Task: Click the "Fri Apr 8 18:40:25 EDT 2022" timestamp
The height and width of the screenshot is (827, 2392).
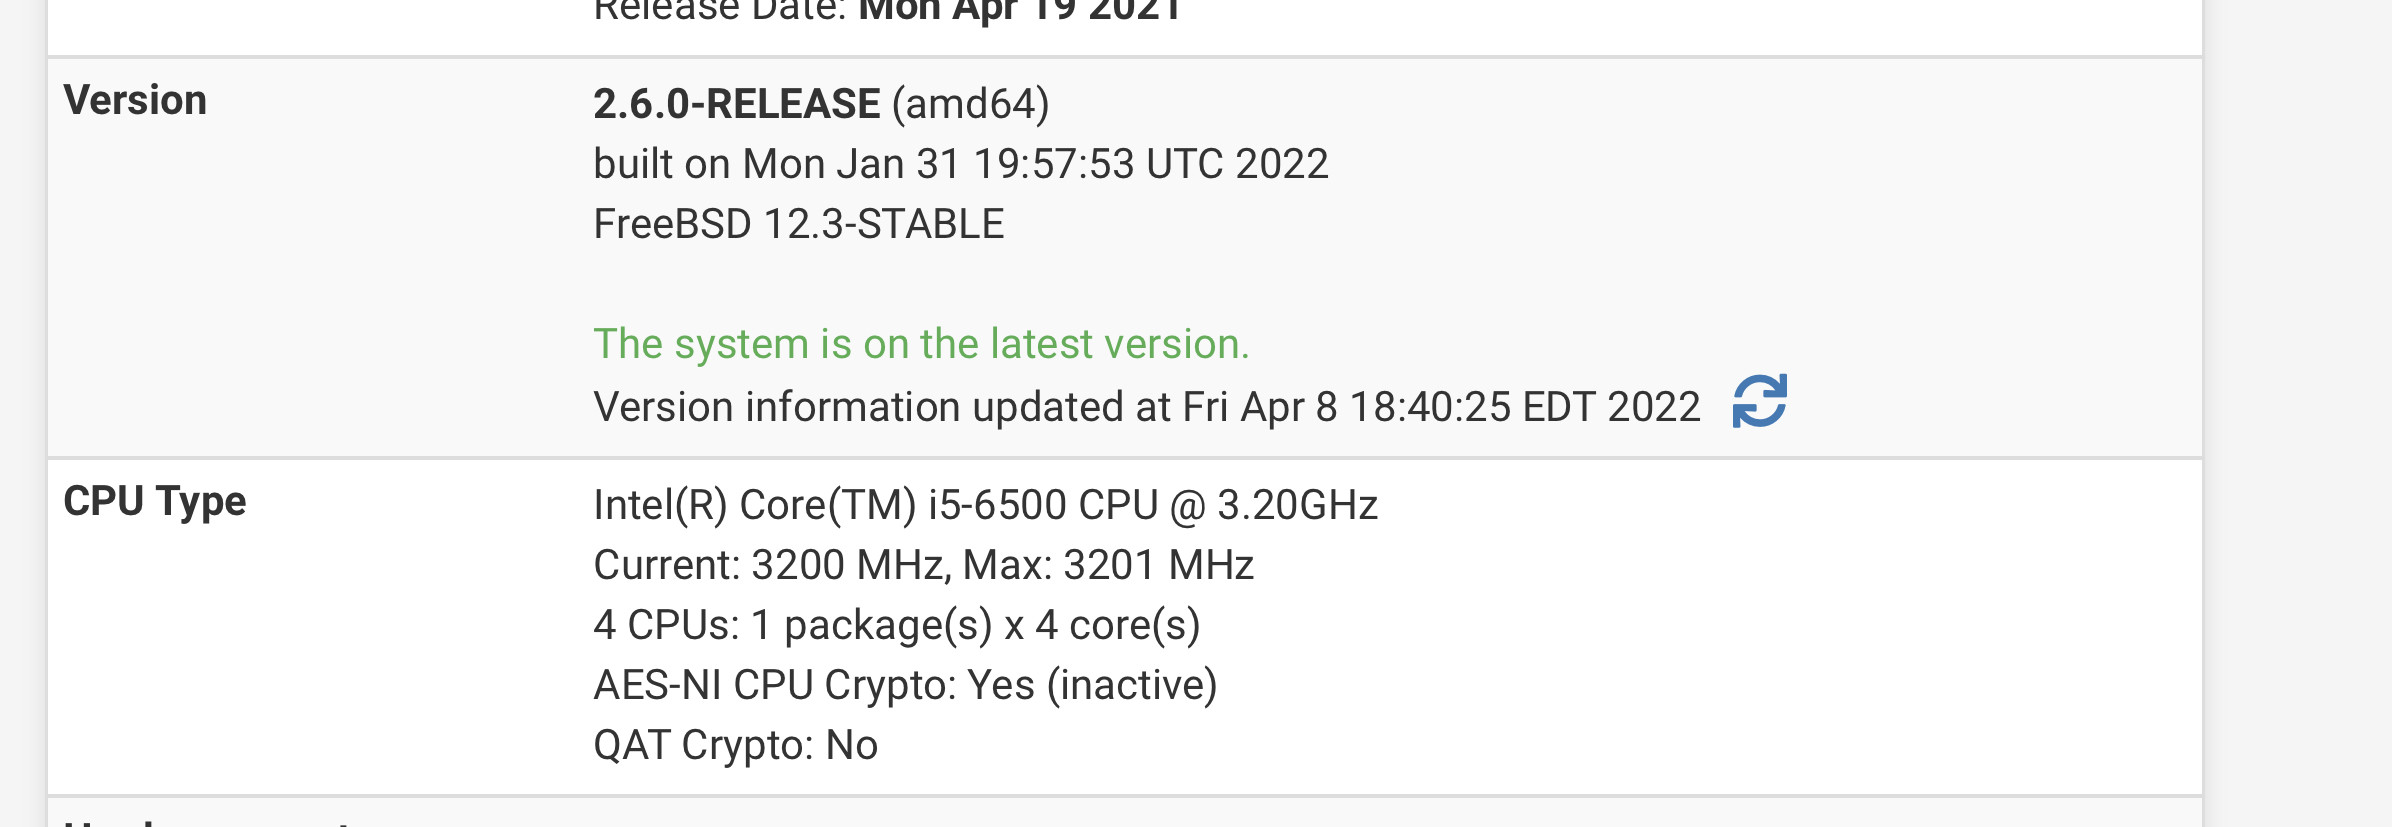Action: pos(1440,407)
